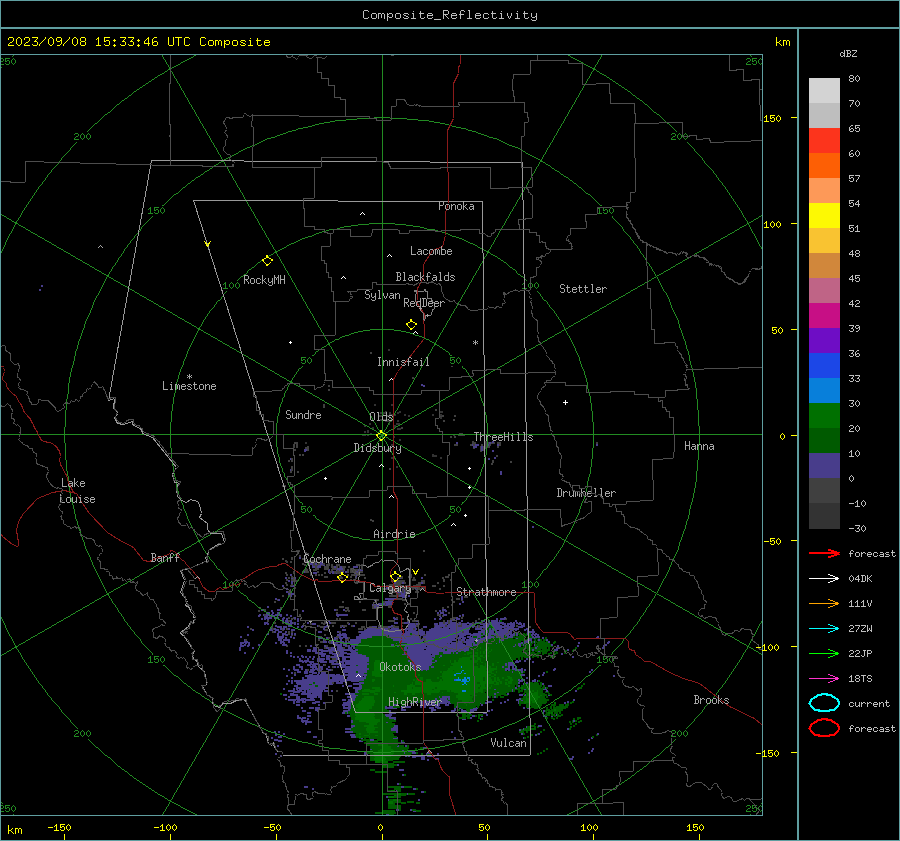The height and width of the screenshot is (841, 900).
Task: Click the yellow diamond marker below Cochrane
Action: click(x=343, y=578)
